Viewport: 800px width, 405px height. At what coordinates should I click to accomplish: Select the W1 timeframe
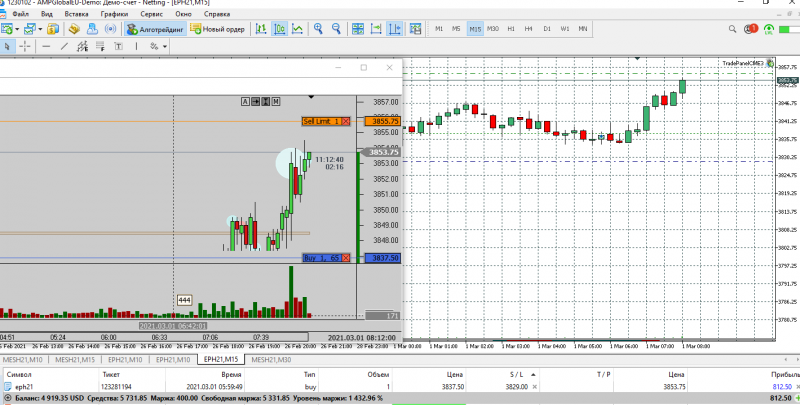coord(565,29)
